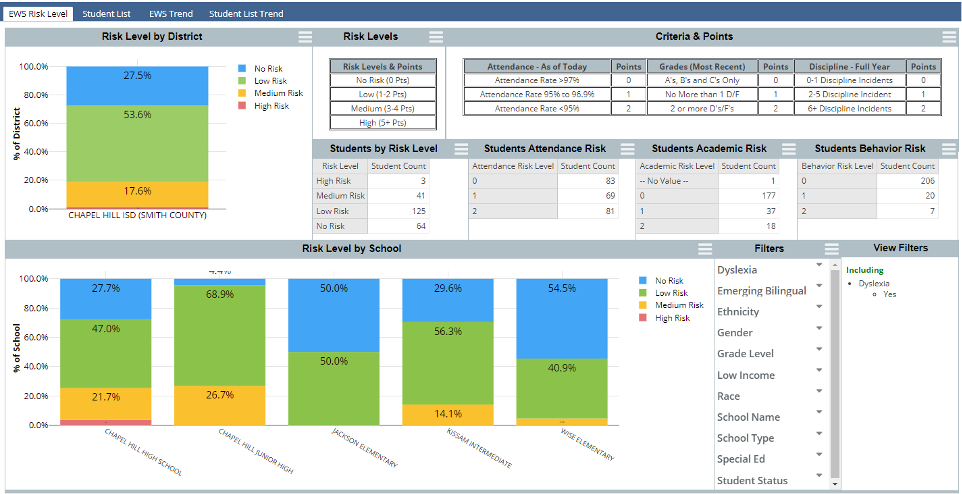Click the Filters panel vertical scrollbar

point(834,373)
